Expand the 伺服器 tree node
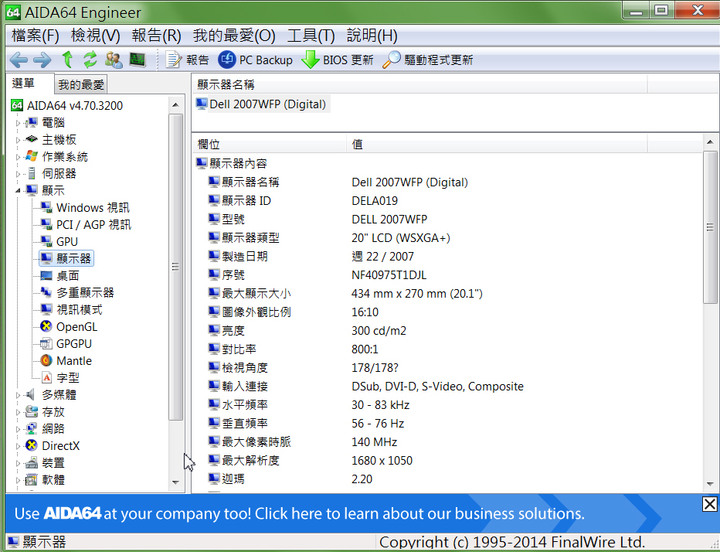The height and width of the screenshot is (552, 720). 18,174
